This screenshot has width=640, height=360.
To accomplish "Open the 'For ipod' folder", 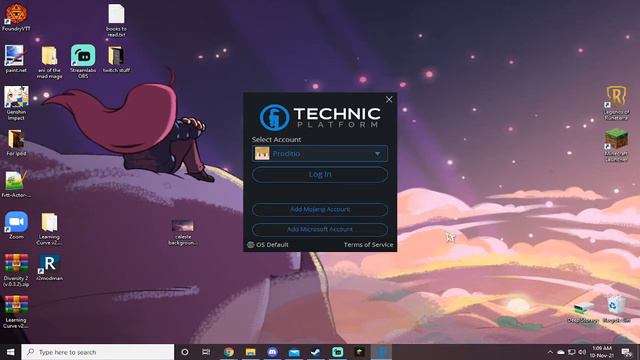I will pyautogui.click(x=16, y=143).
